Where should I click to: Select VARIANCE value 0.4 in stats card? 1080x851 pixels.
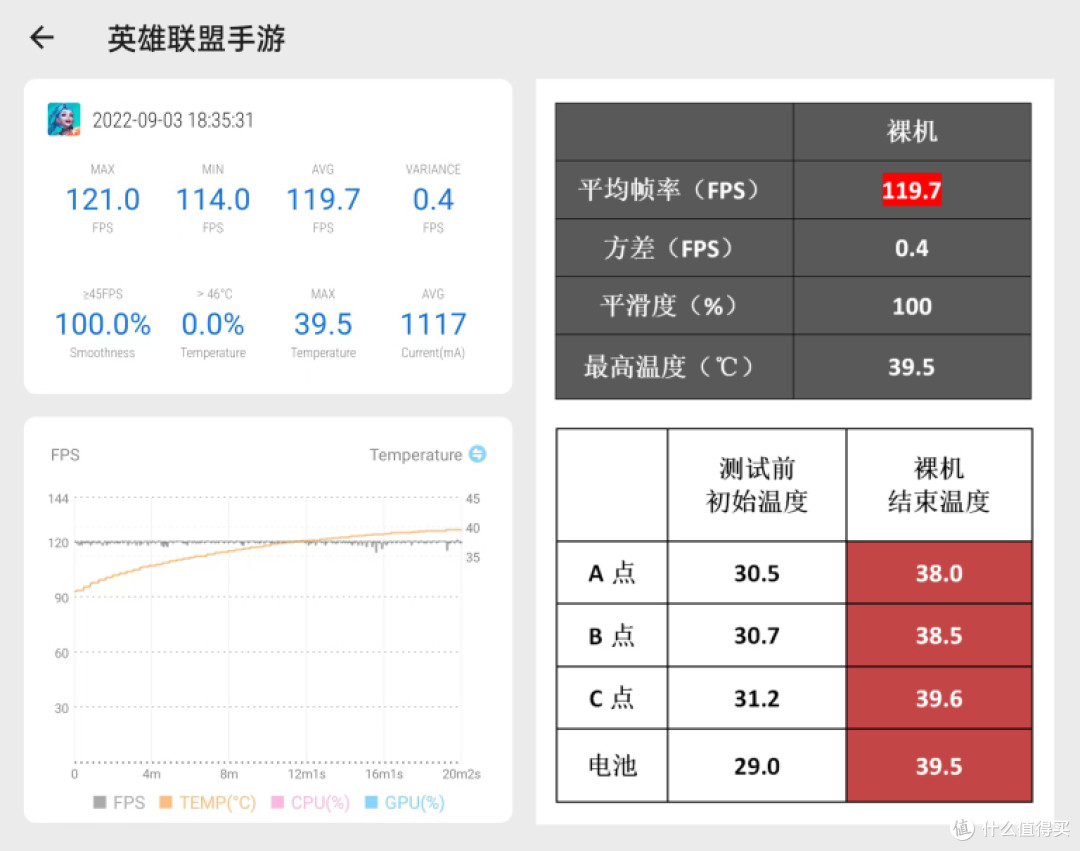click(433, 200)
